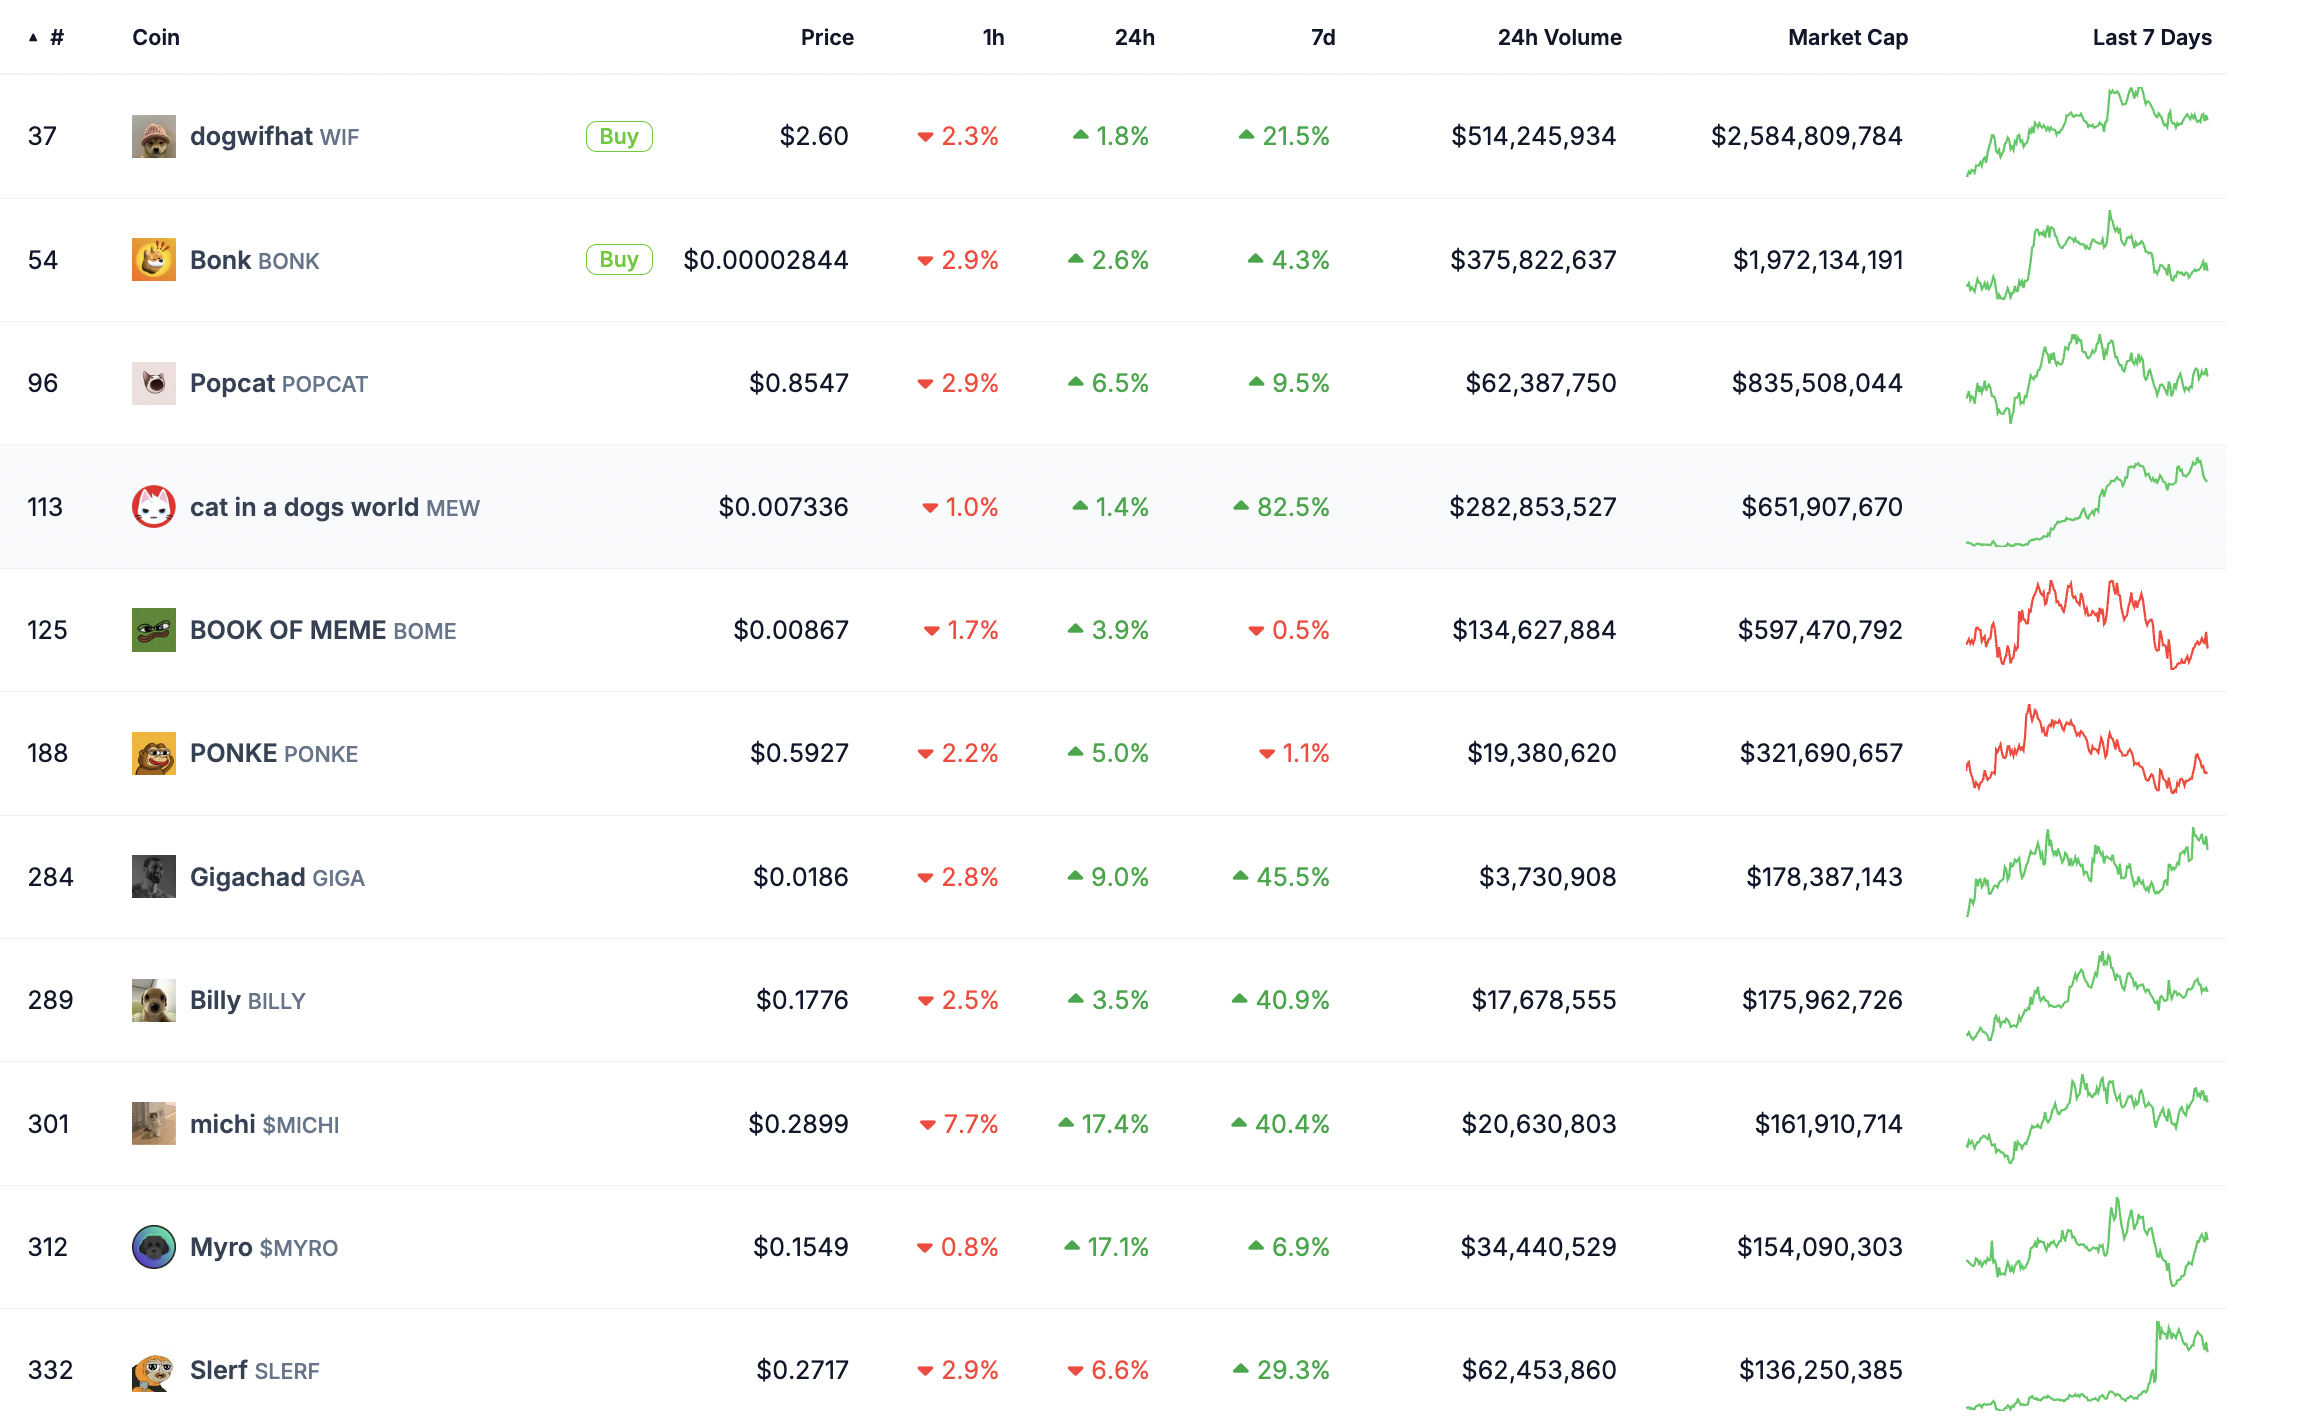This screenshot has width=2301, height=1427.
Task: Open the Gigachad coin icon
Action: pos(154,877)
